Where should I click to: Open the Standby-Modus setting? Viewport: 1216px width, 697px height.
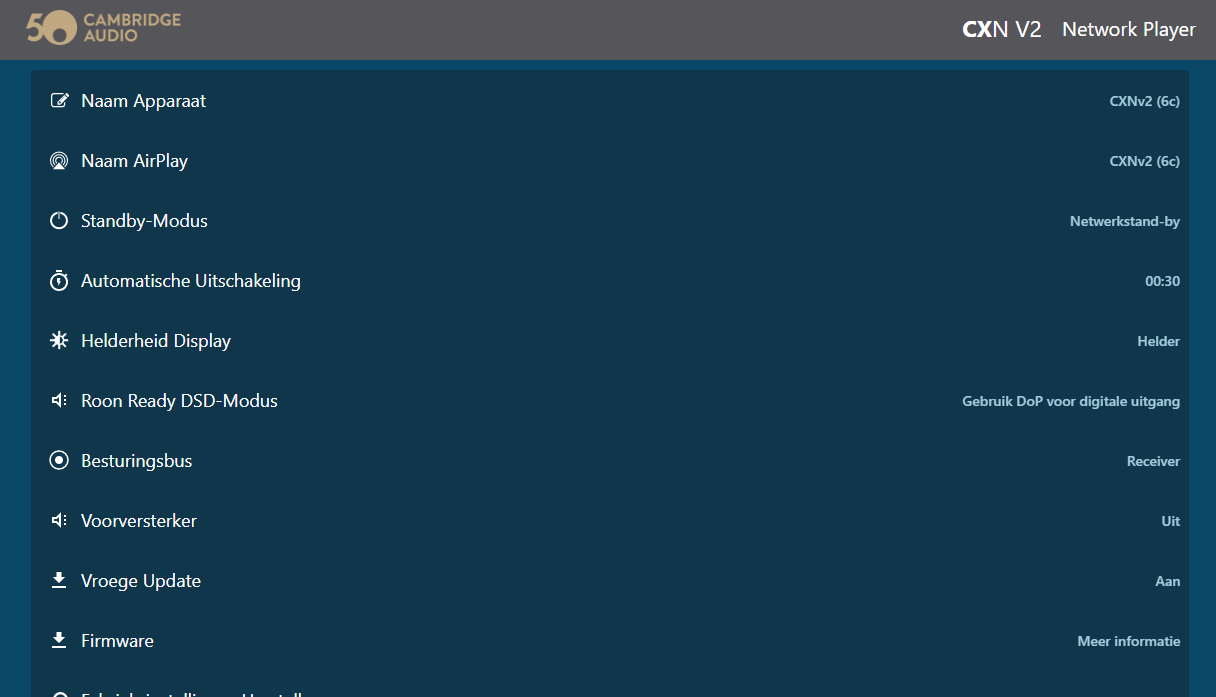[x=610, y=221]
